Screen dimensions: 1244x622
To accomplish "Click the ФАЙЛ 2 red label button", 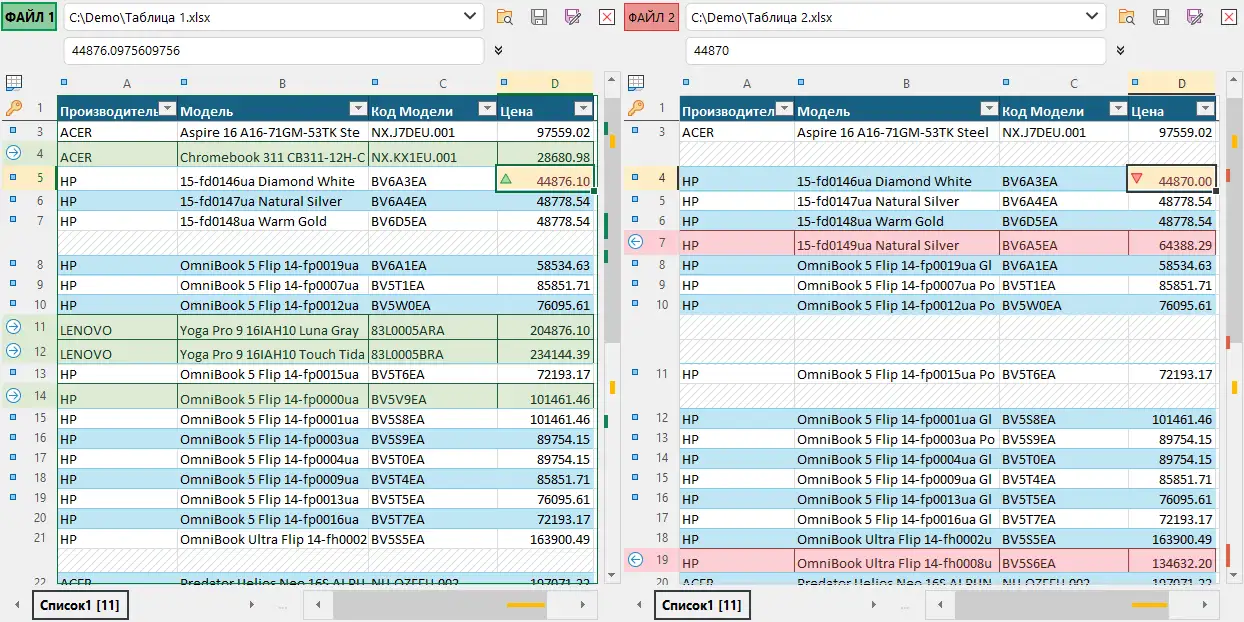I will click(x=652, y=17).
